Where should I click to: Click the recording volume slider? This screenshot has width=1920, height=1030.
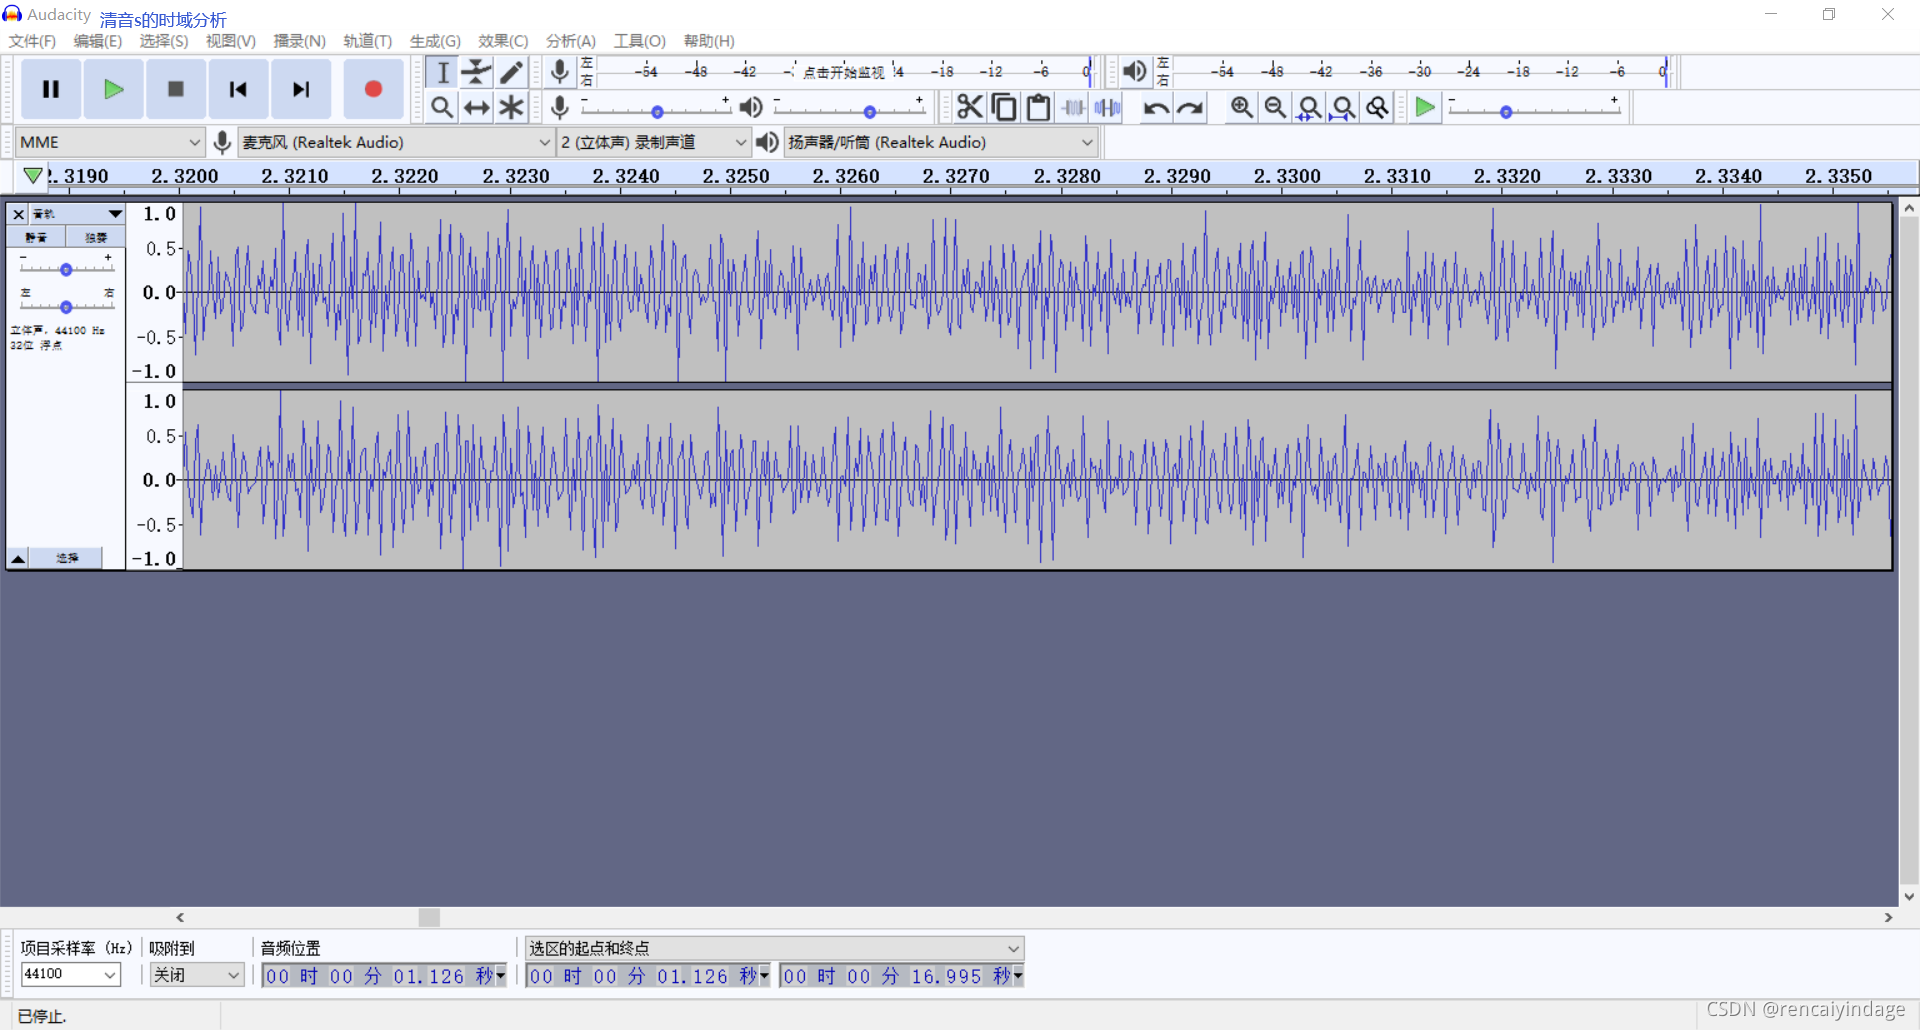[656, 111]
